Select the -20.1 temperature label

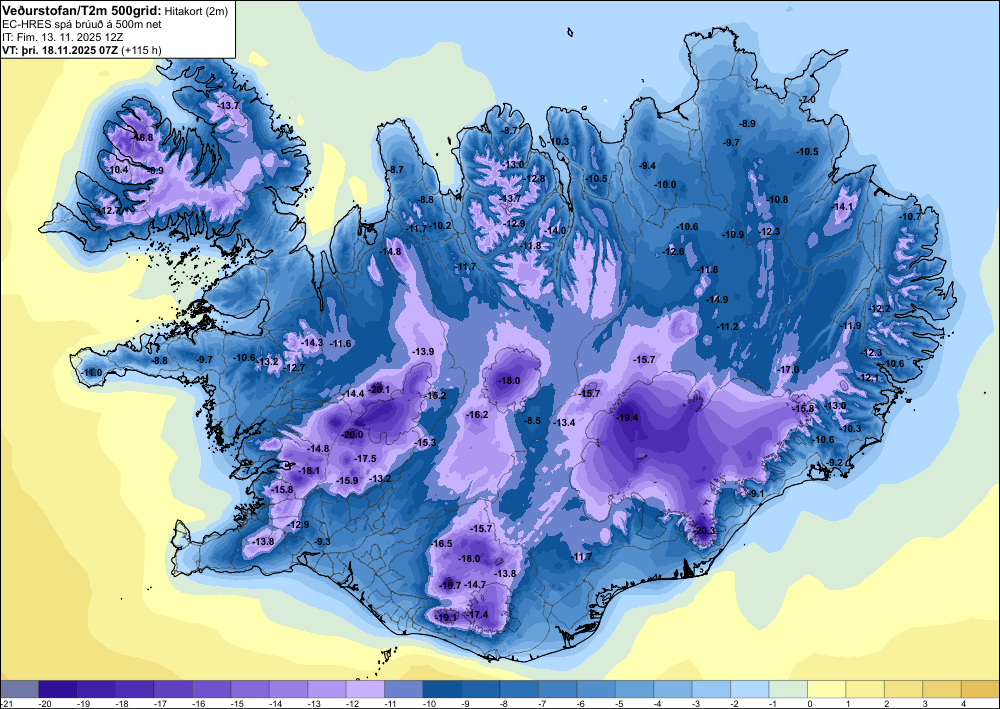tap(379, 389)
